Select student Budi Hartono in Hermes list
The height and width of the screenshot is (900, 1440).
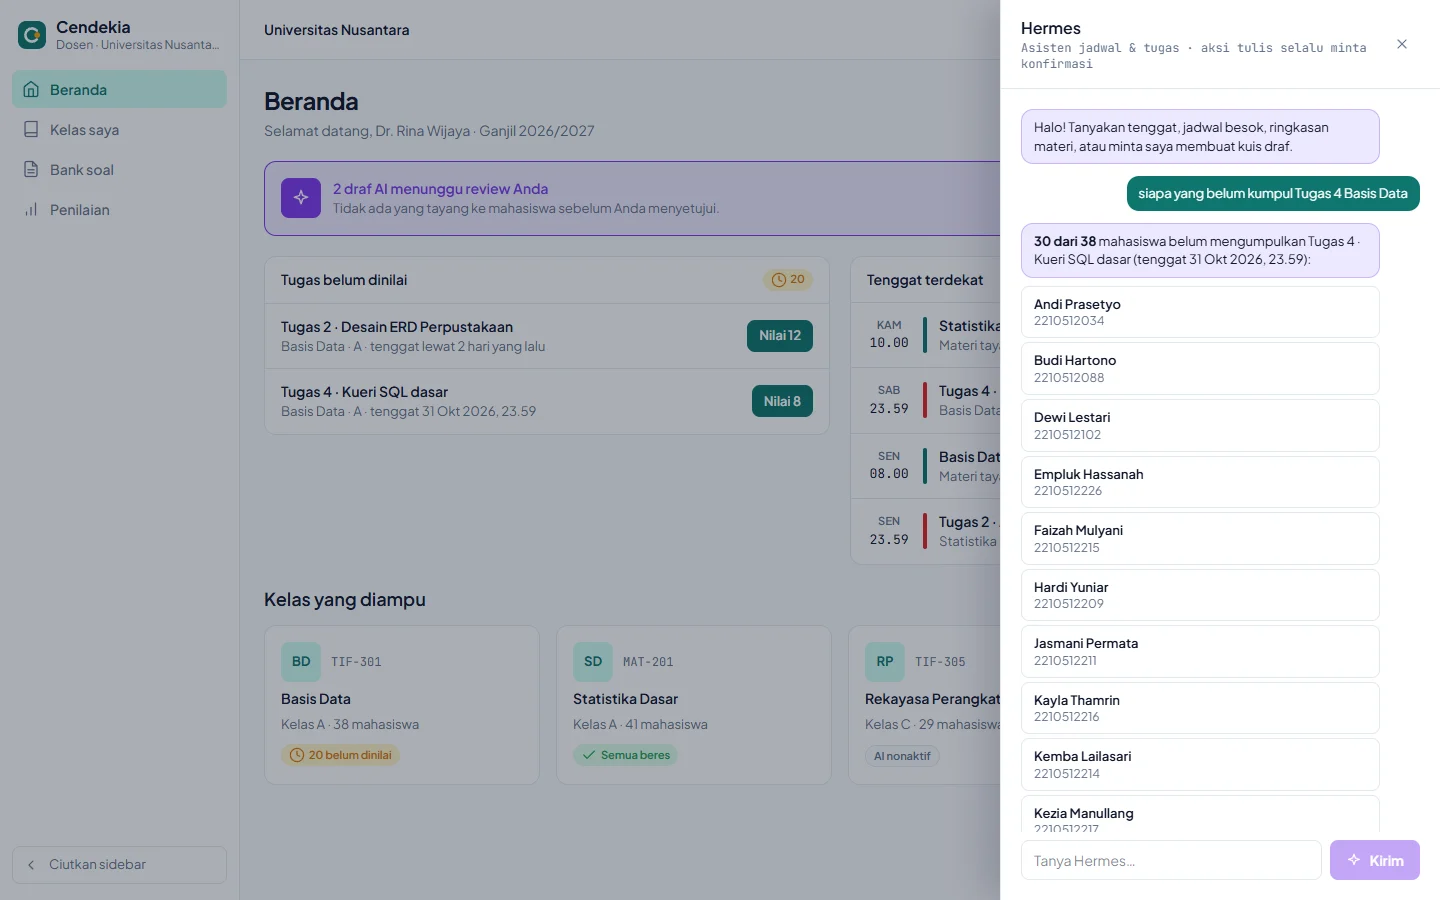(1200, 368)
